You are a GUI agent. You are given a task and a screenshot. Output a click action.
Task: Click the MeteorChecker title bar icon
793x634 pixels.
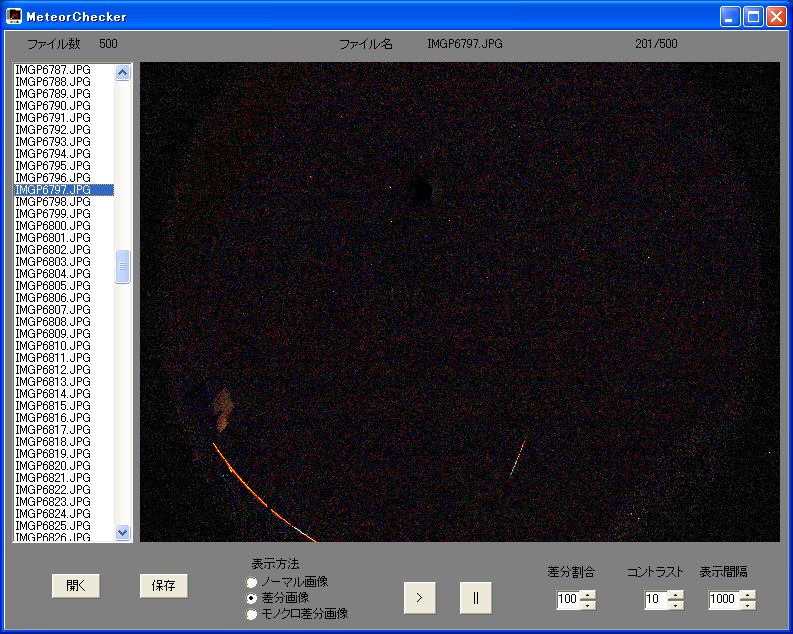coord(14,16)
